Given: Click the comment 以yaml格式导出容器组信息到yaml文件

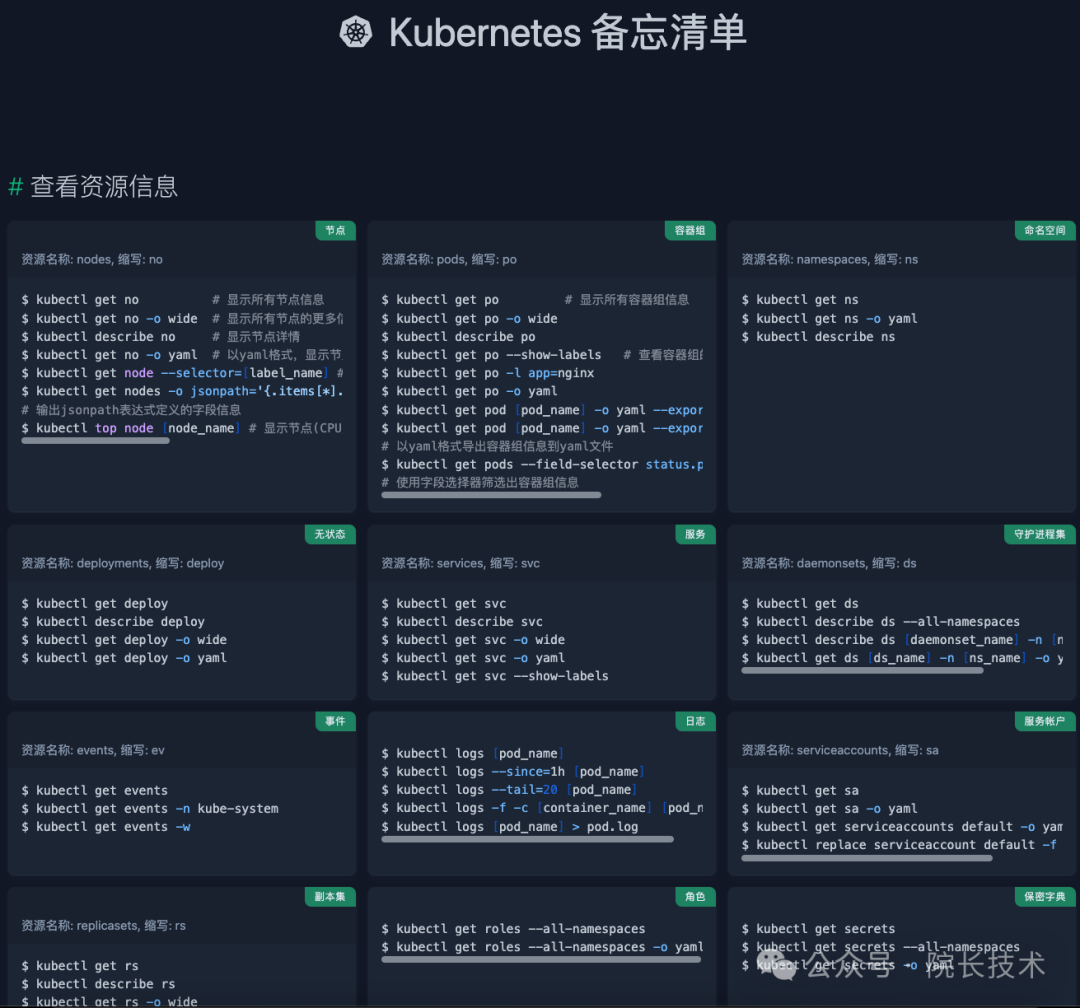Looking at the screenshot, I should point(497,446).
